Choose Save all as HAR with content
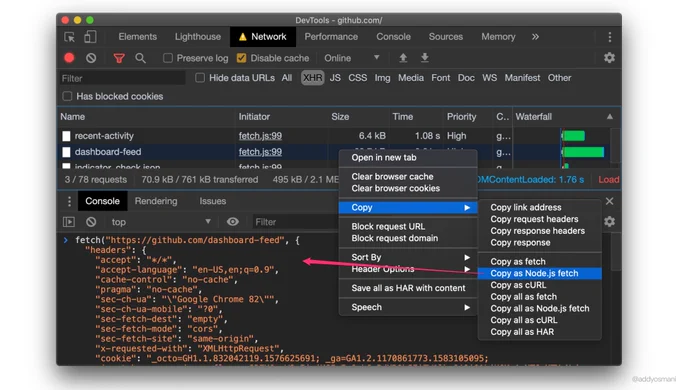680x390 pixels. pyautogui.click(x=408, y=288)
